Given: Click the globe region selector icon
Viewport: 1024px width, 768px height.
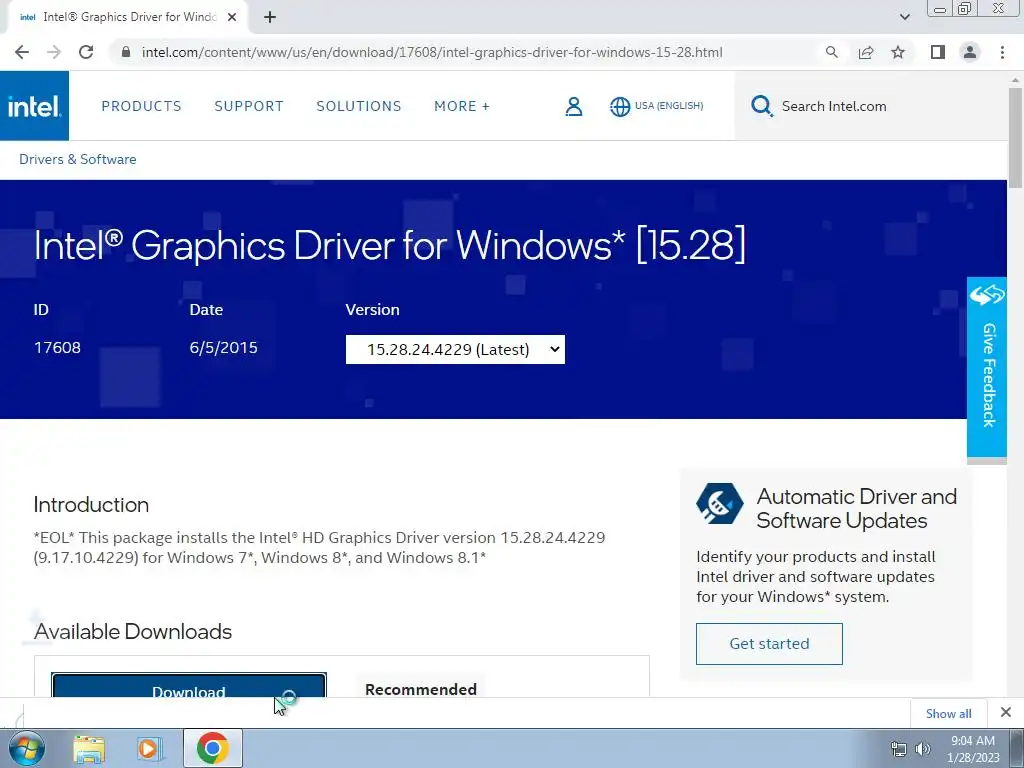Looking at the screenshot, I should pyautogui.click(x=620, y=106).
